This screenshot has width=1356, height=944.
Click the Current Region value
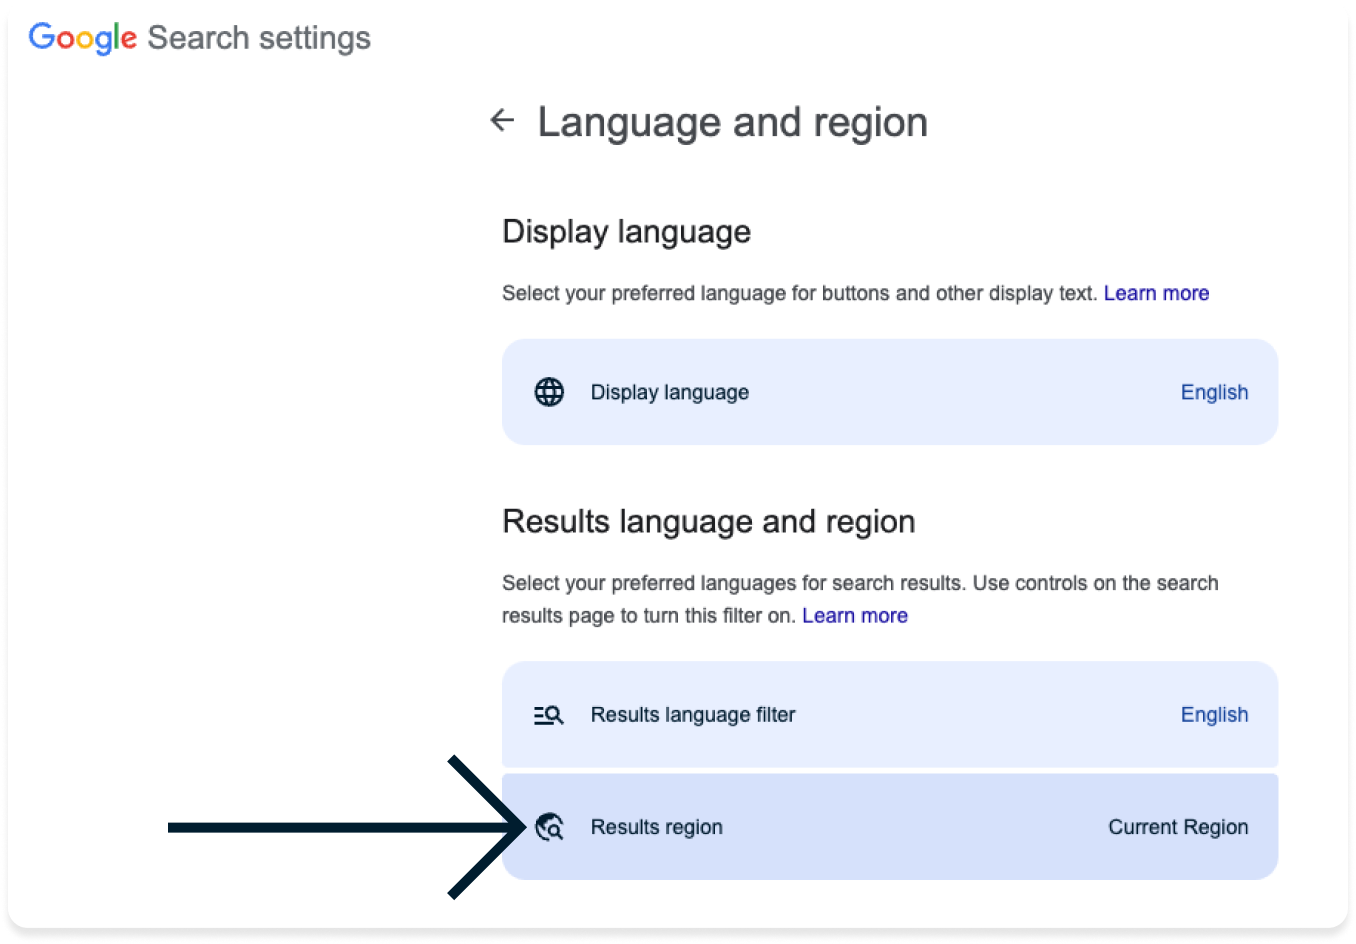click(1178, 827)
